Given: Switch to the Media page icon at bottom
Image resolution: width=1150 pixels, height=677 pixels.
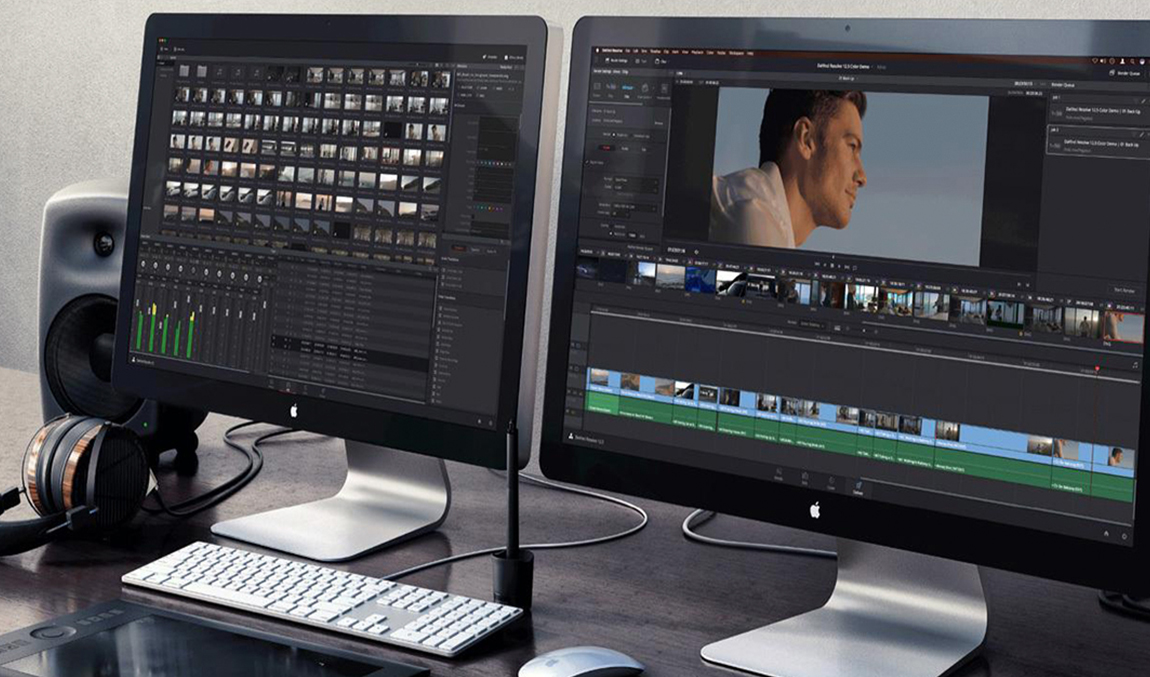Looking at the screenshot, I should [778, 475].
